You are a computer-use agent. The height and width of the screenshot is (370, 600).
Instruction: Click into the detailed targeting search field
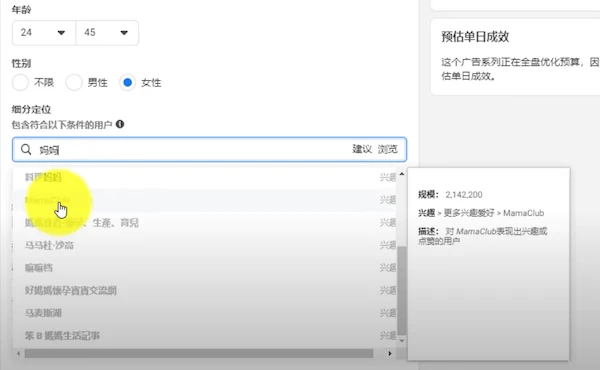click(209, 150)
